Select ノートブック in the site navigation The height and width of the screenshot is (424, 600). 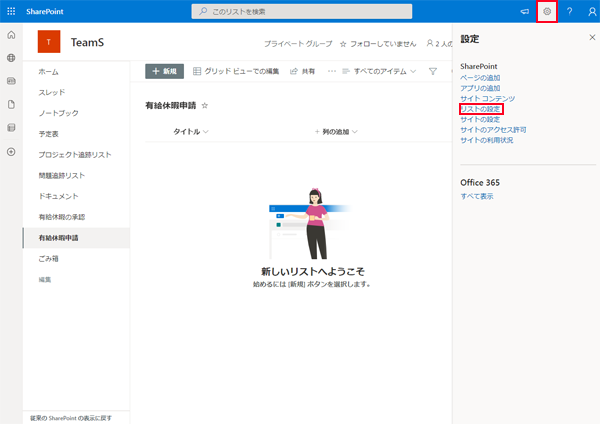[59, 113]
